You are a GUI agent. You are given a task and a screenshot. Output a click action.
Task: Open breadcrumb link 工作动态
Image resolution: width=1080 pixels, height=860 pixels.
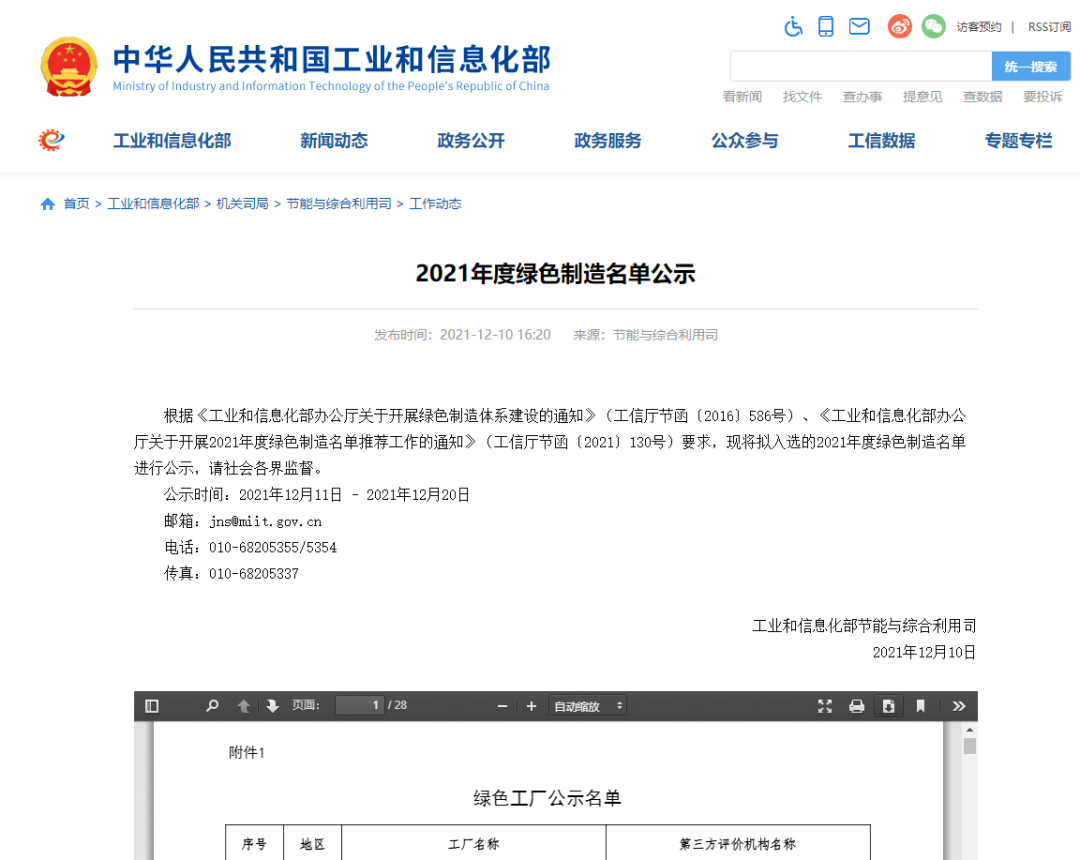pyautogui.click(x=435, y=204)
